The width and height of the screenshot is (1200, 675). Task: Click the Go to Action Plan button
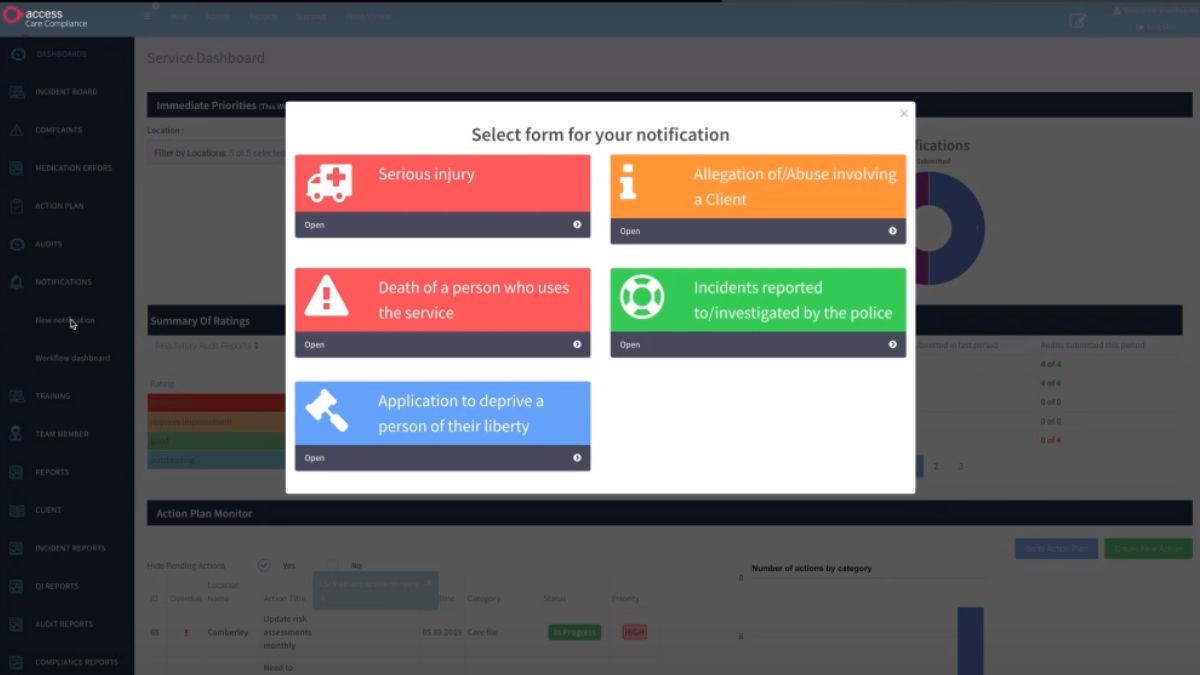(x=1055, y=548)
